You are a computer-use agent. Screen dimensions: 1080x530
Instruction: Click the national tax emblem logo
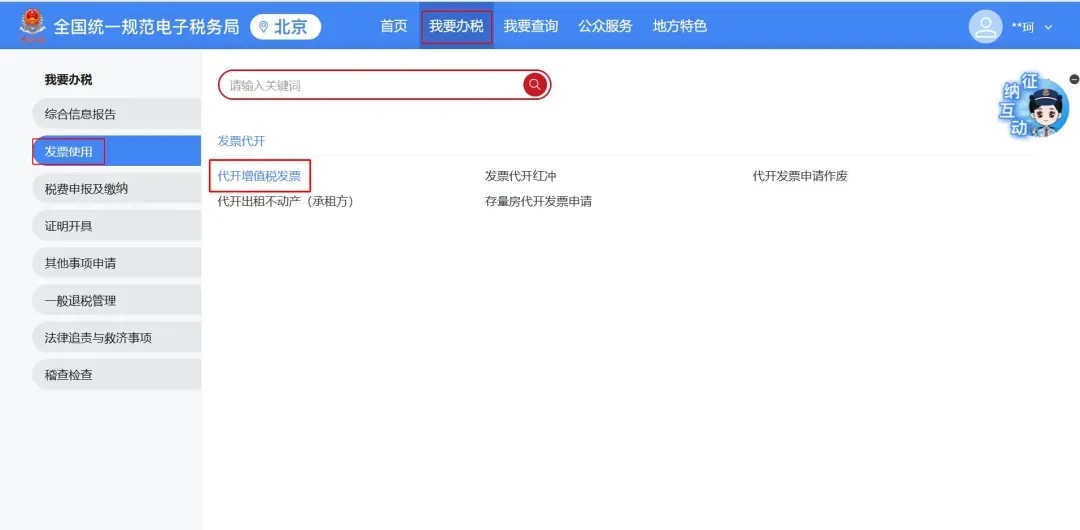pyautogui.click(x=33, y=25)
